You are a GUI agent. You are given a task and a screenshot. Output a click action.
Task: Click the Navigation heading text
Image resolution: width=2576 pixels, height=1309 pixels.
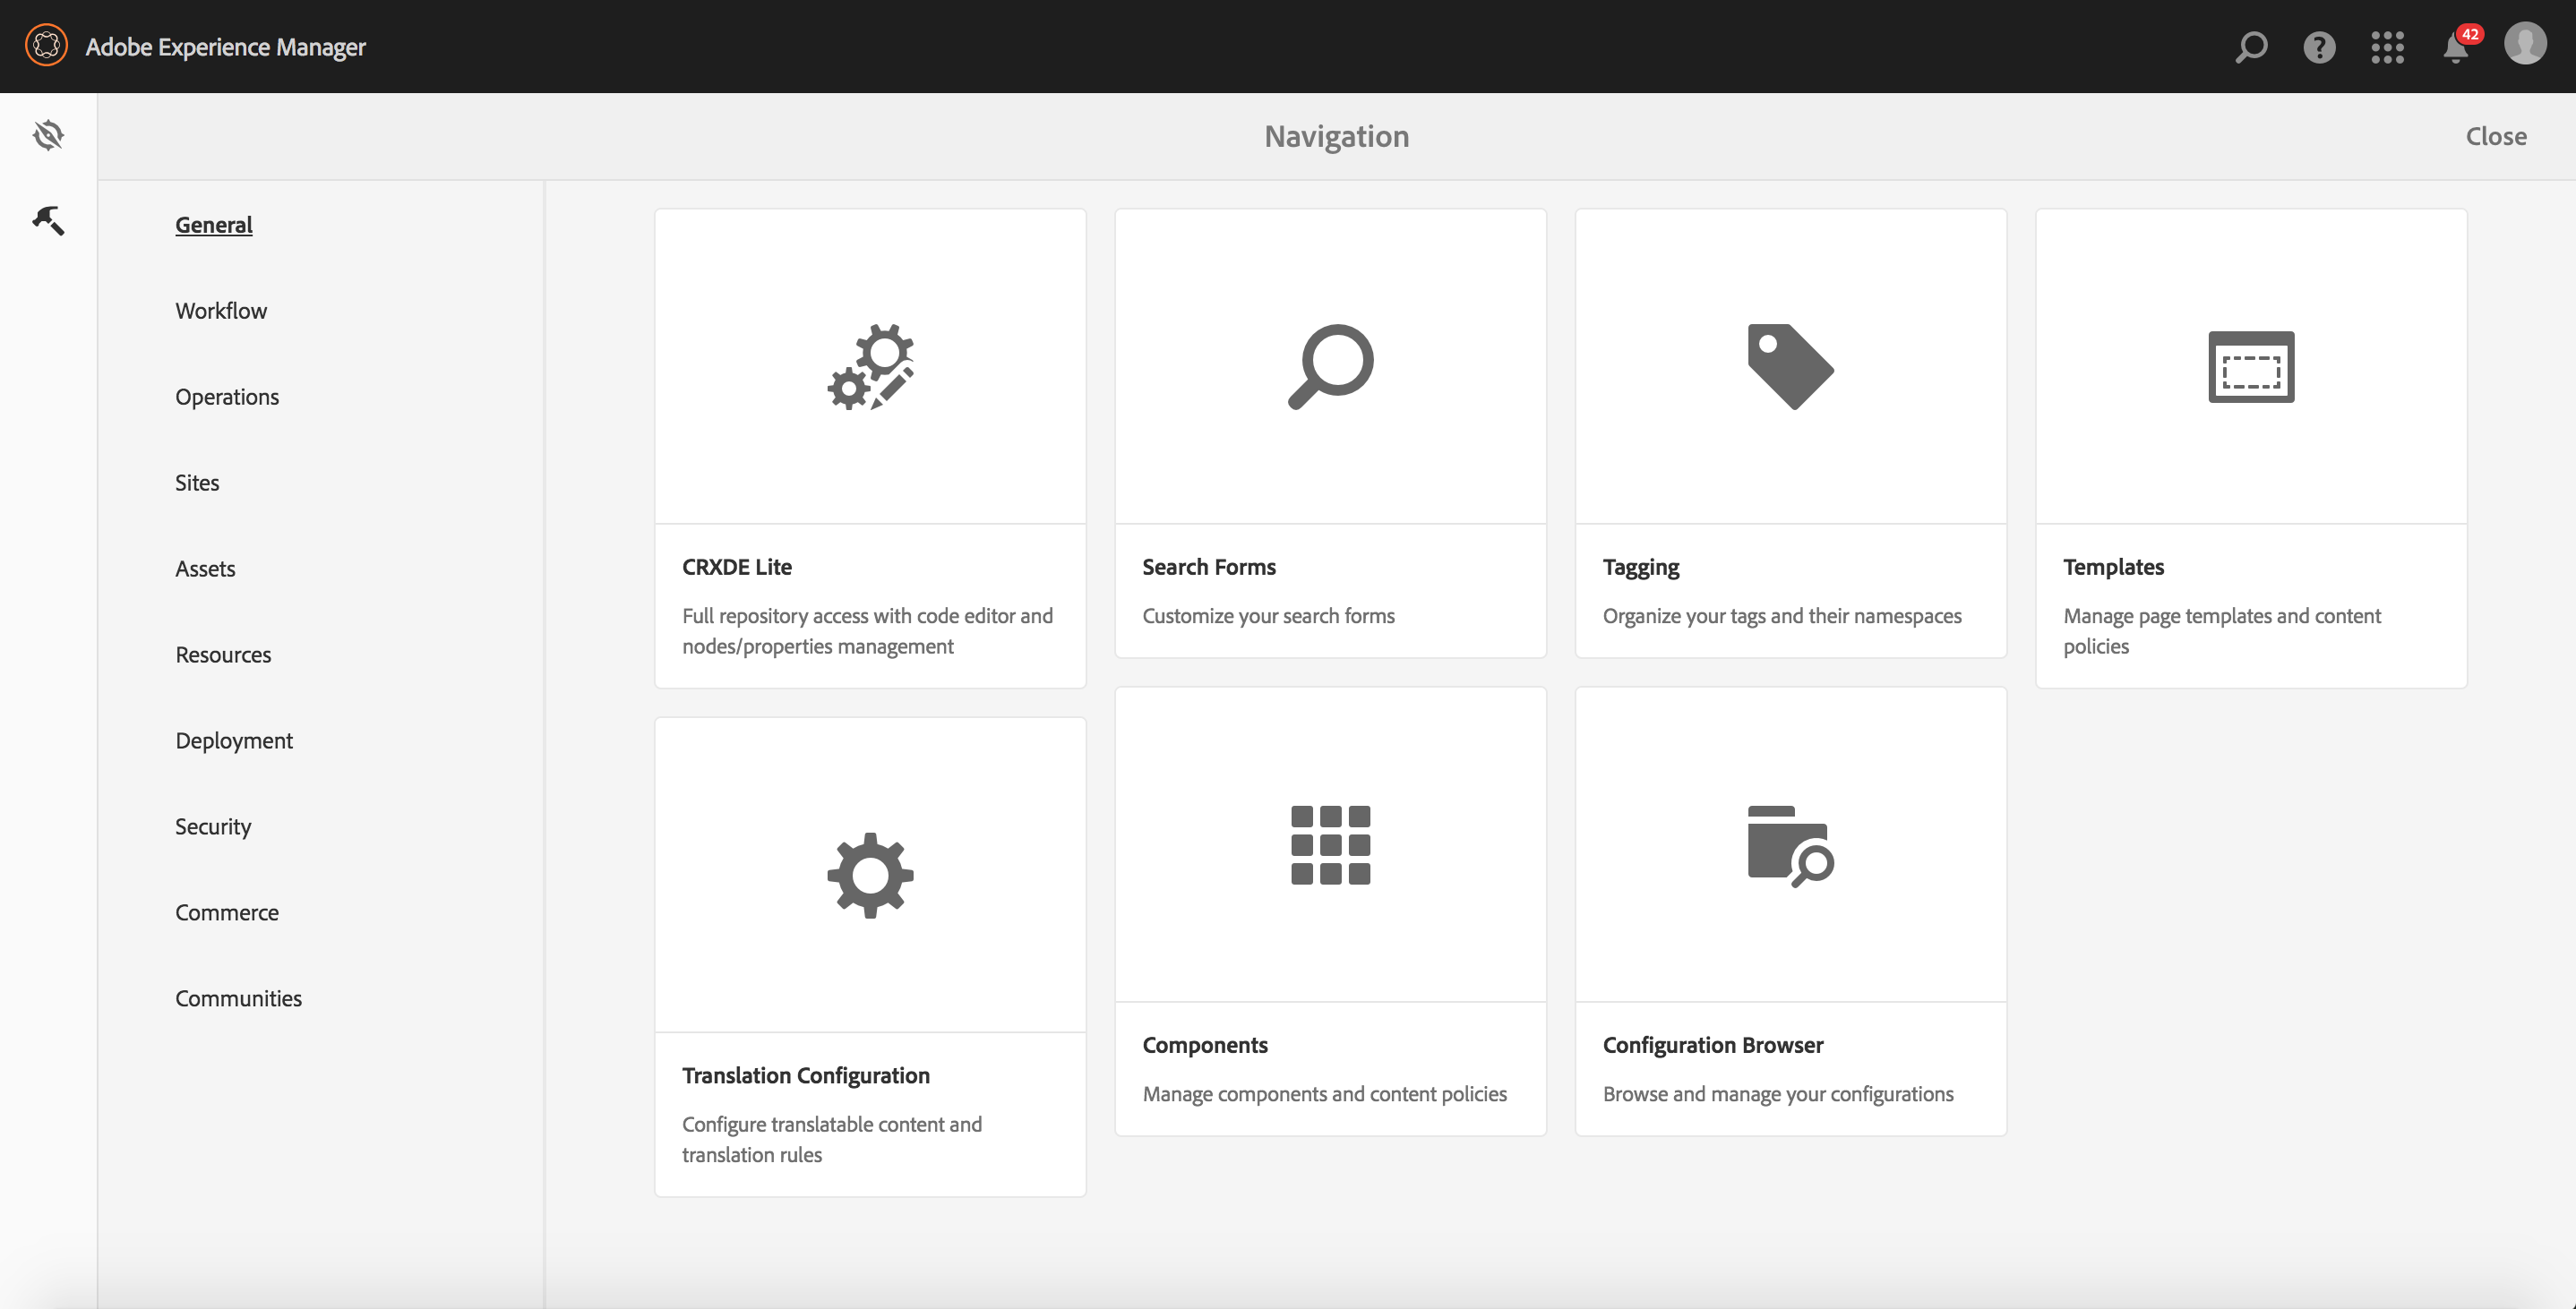1336,136
